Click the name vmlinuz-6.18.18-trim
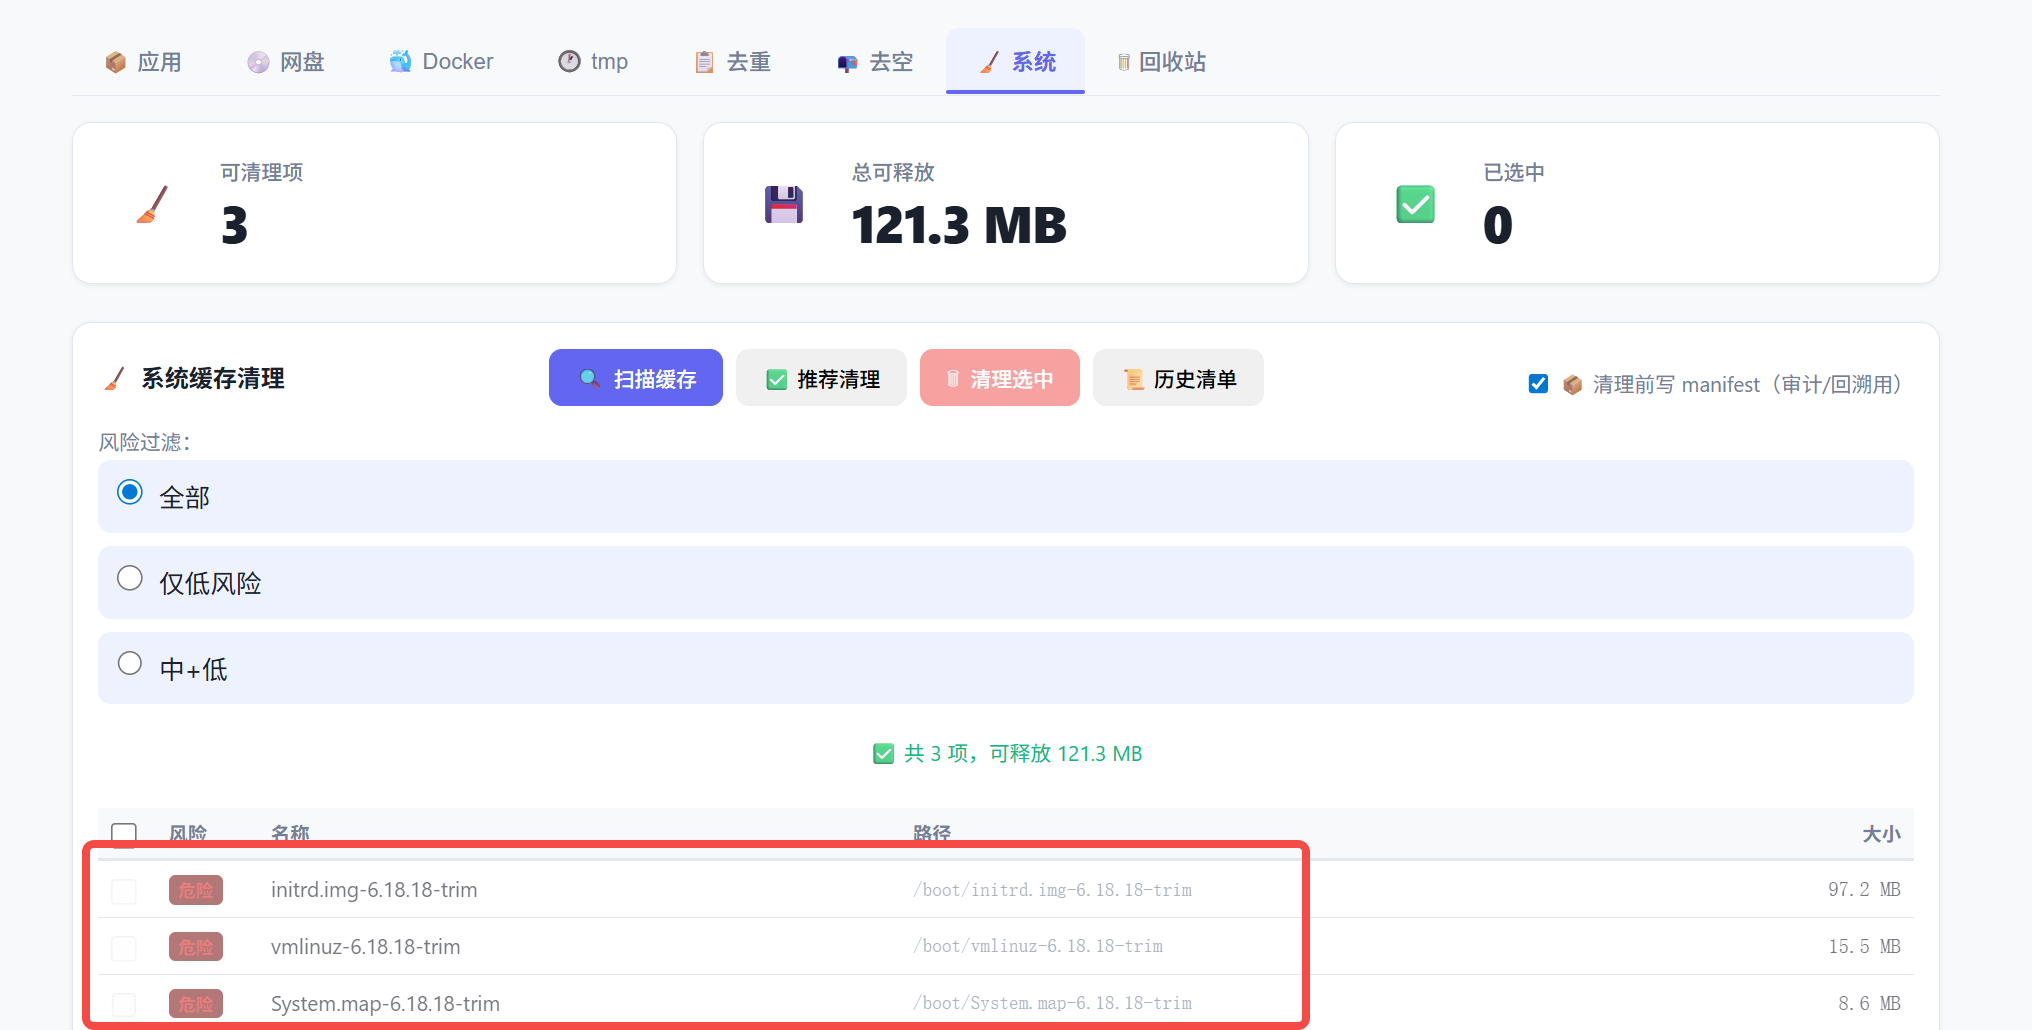The height and width of the screenshot is (1030, 2032). click(366, 947)
